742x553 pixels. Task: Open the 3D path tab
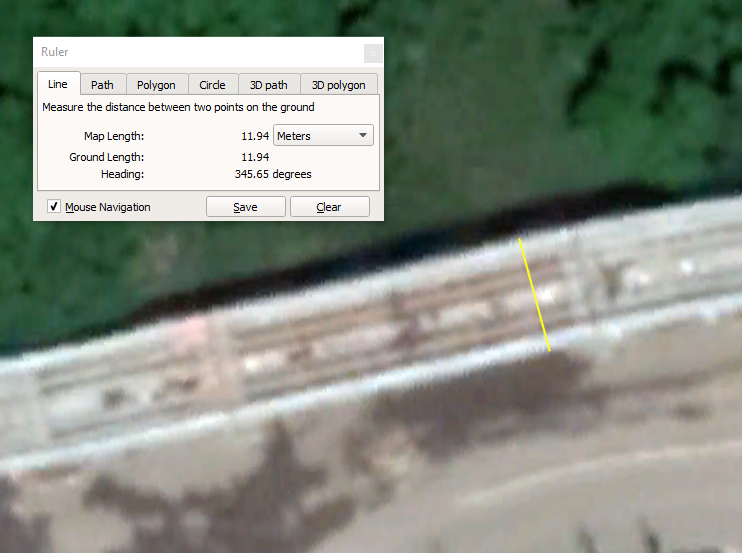[269, 85]
